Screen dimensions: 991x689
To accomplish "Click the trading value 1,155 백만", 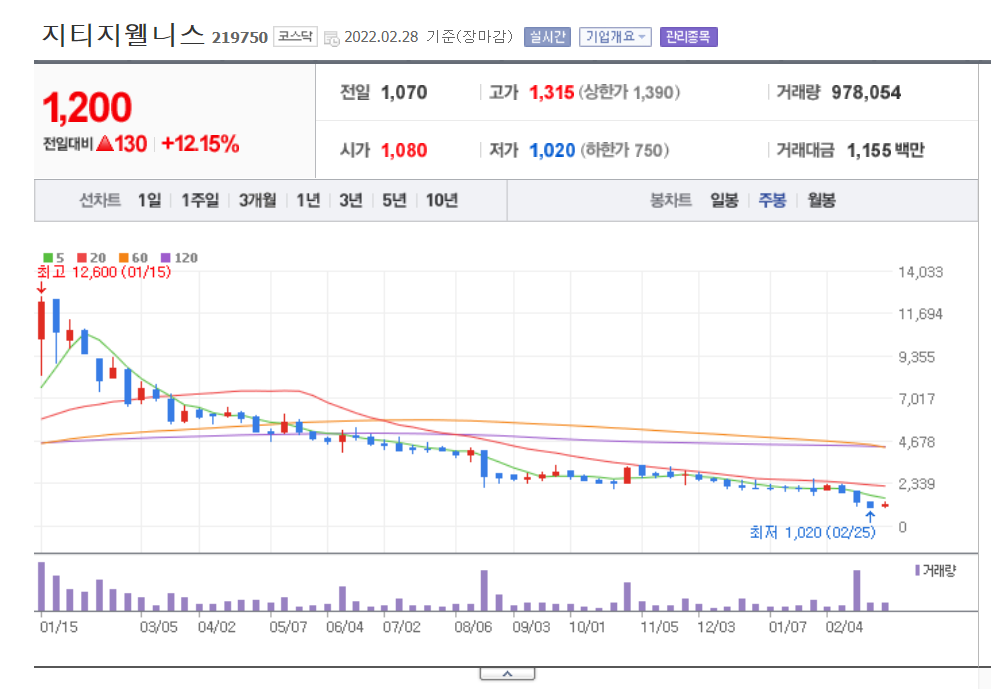I will pos(885,150).
